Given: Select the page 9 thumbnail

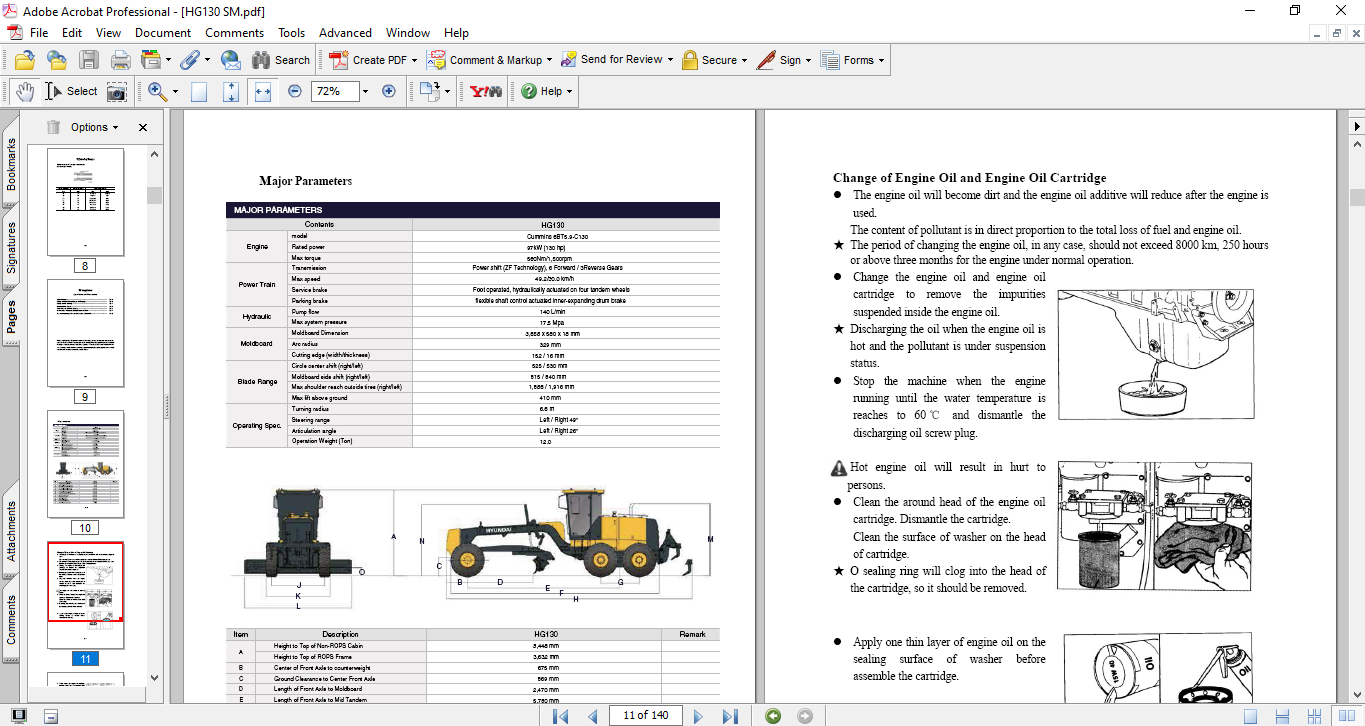Looking at the screenshot, I should (x=86, y=331).
